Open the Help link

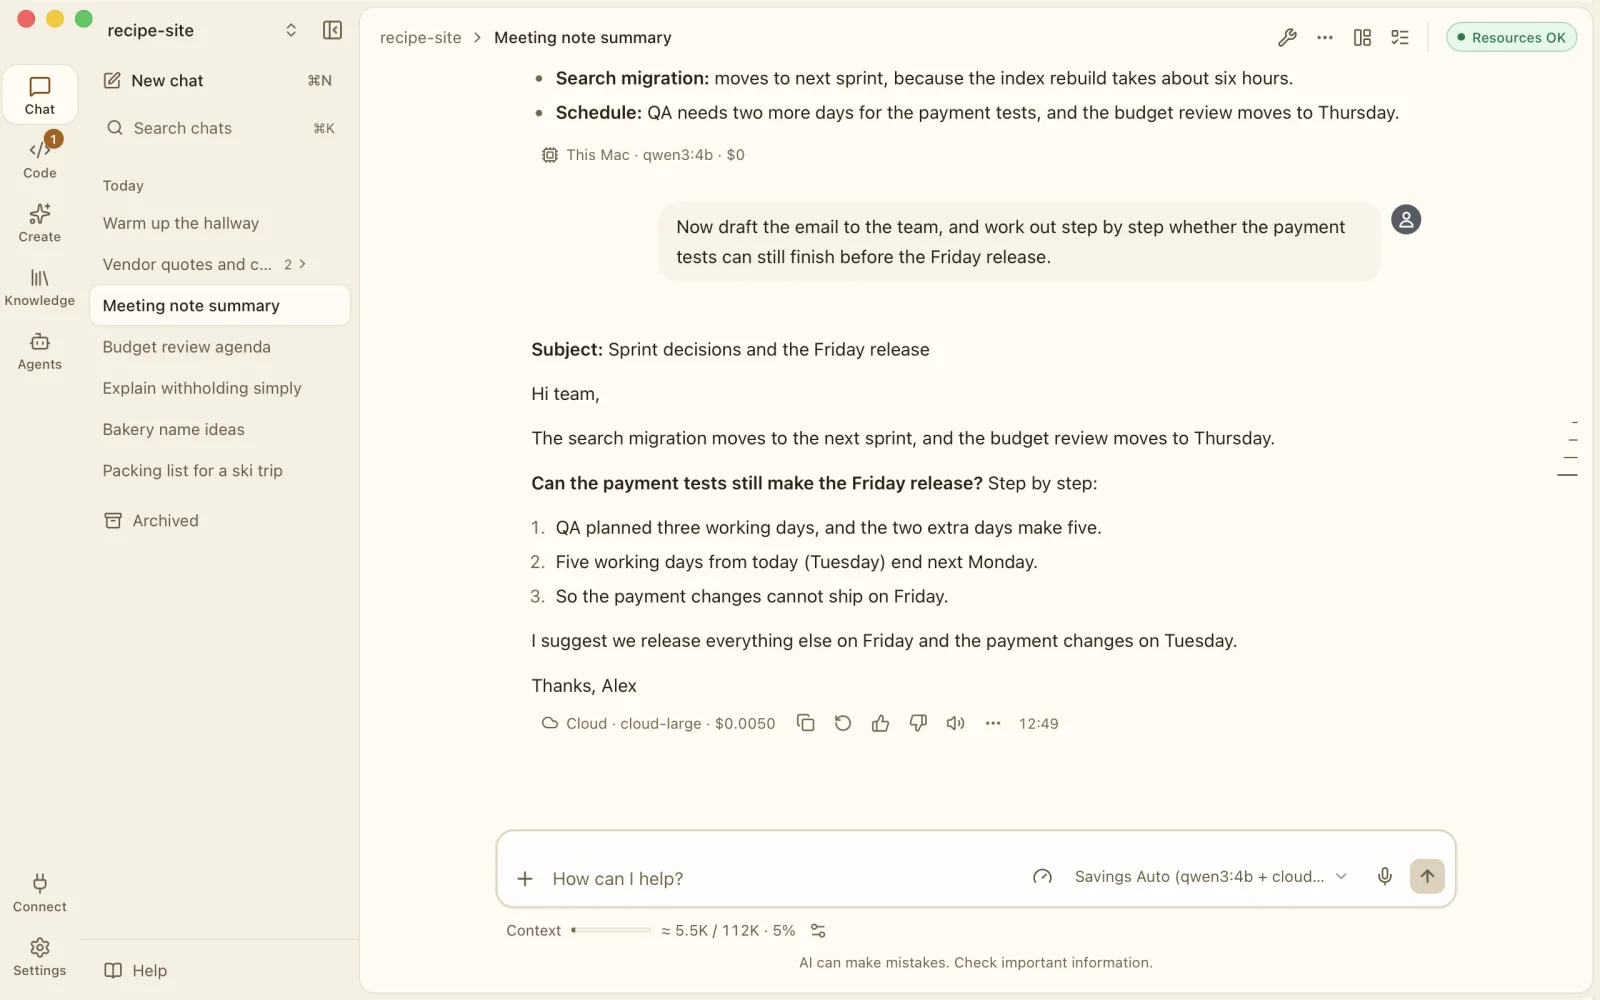136,970
